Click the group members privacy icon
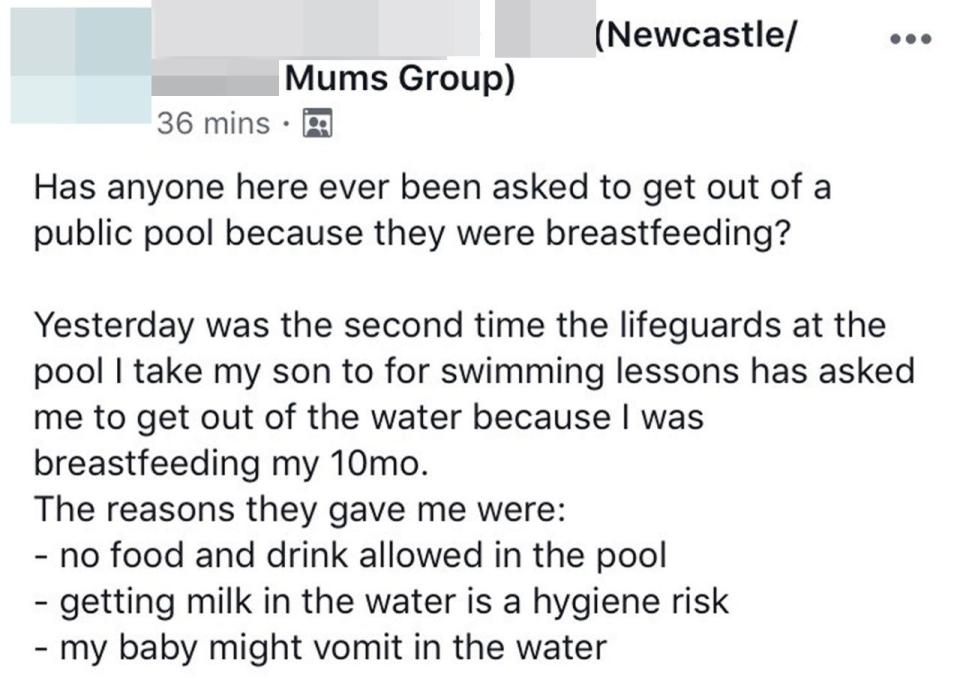Image resolution: width=960 pixels, height=683 pixels. (x=318, y=122)
